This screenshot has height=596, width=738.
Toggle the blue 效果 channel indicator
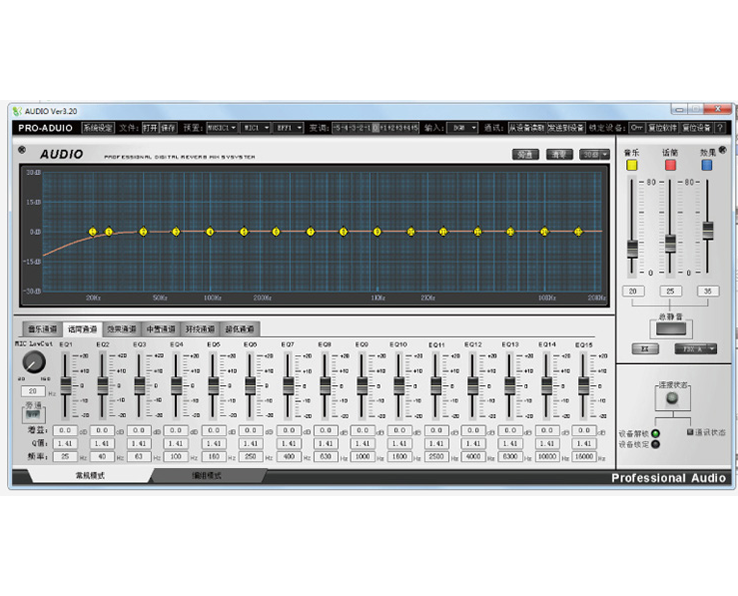(x=707, y=165)
